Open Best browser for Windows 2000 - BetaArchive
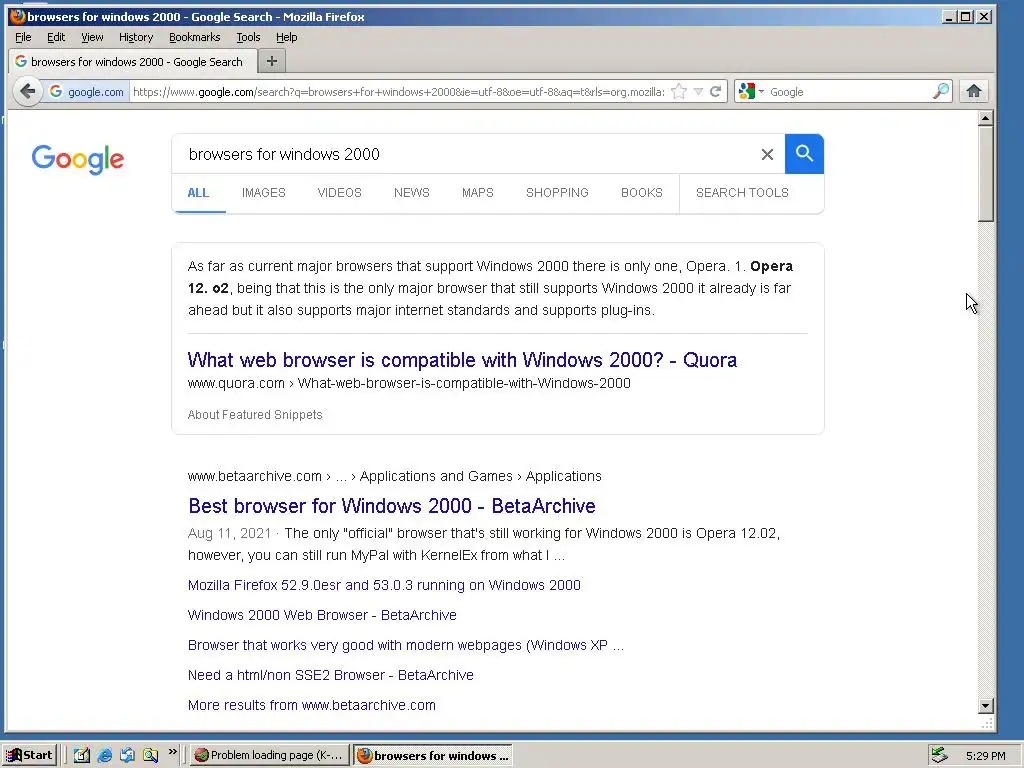 [392, 506]
